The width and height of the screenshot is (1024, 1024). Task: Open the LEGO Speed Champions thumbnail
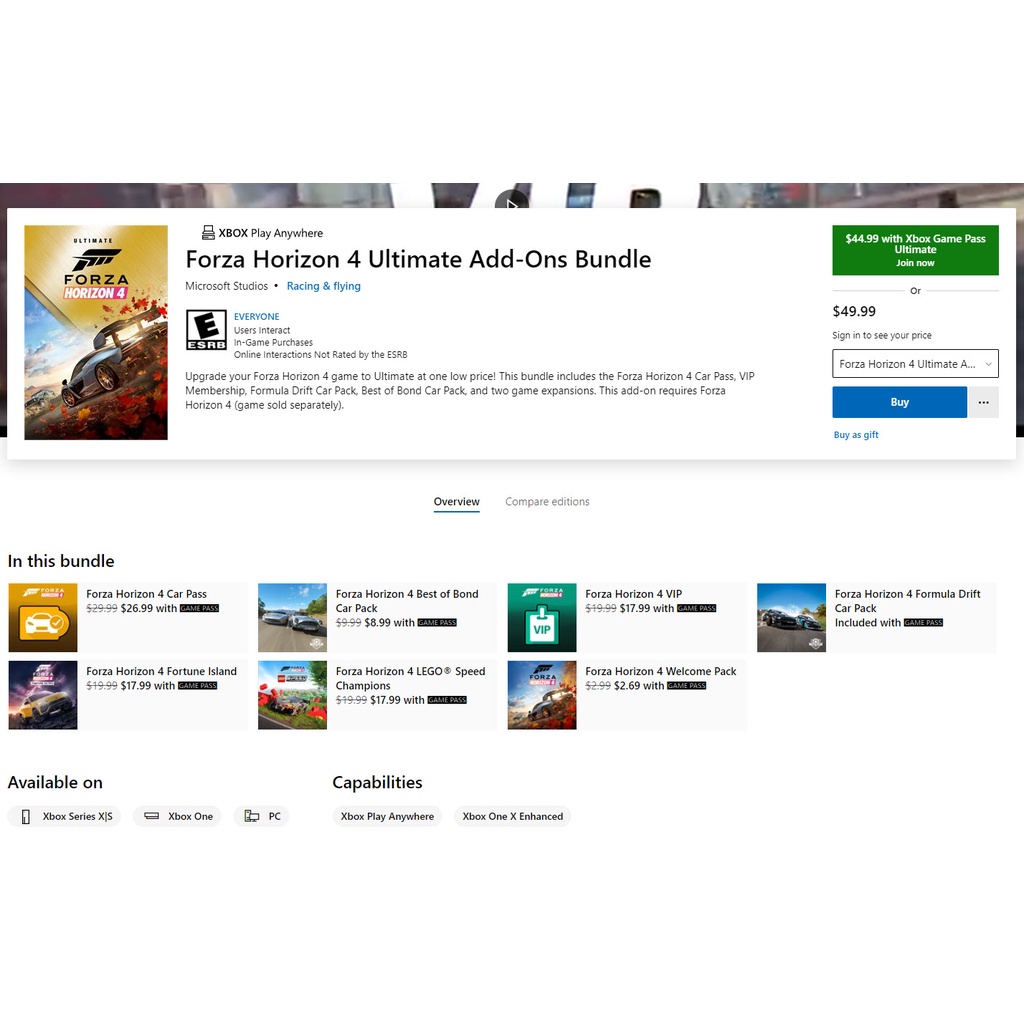coord(292,695)
